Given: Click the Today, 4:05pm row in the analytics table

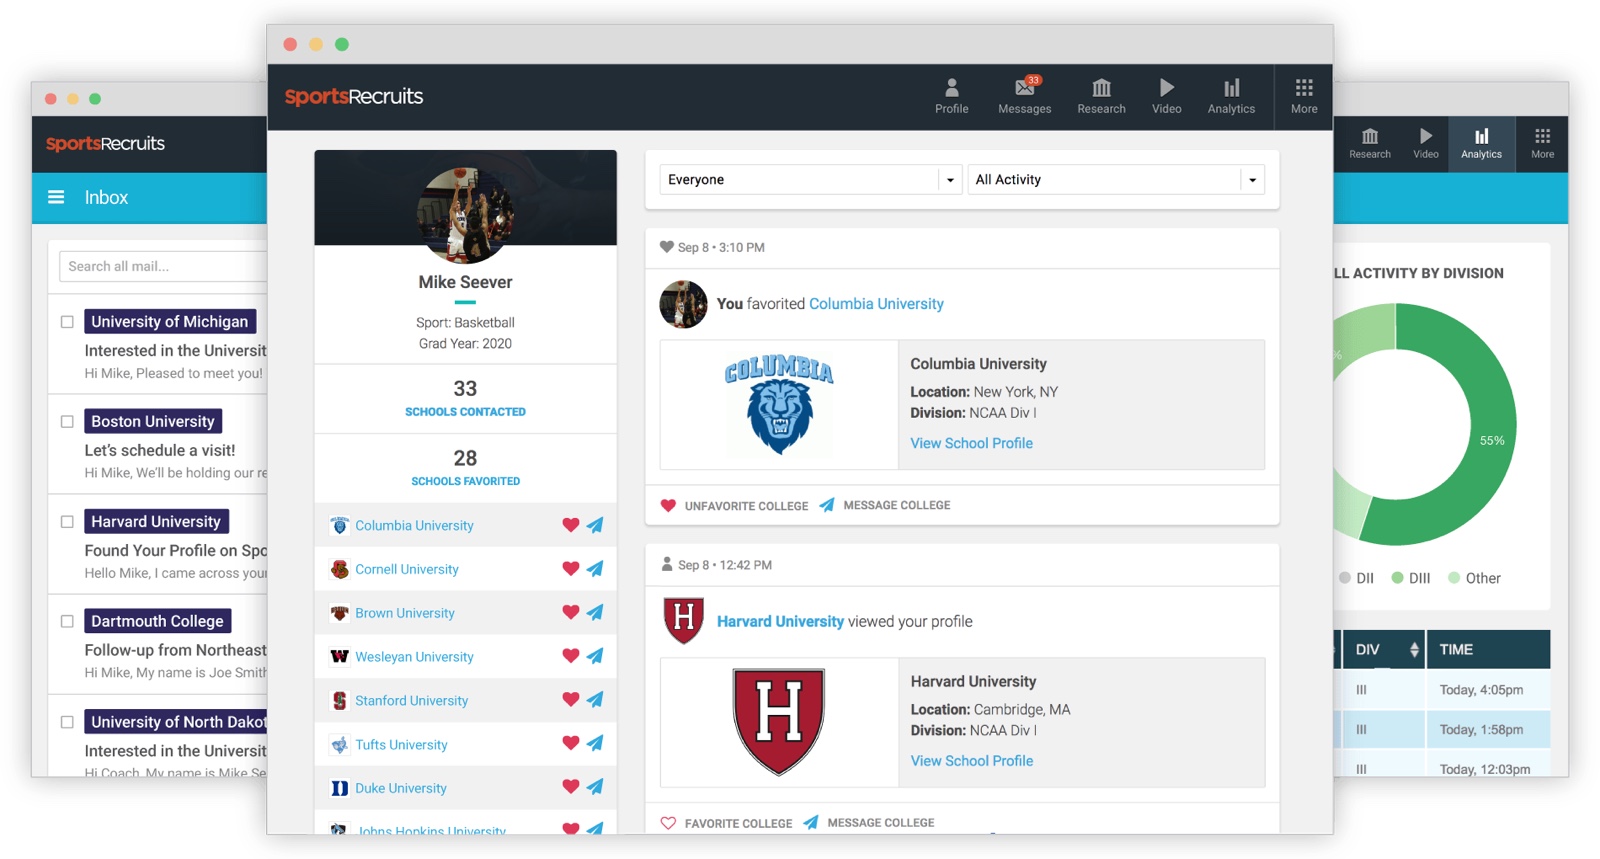Looking at the screenshot, I should (x=1442, y=690).
